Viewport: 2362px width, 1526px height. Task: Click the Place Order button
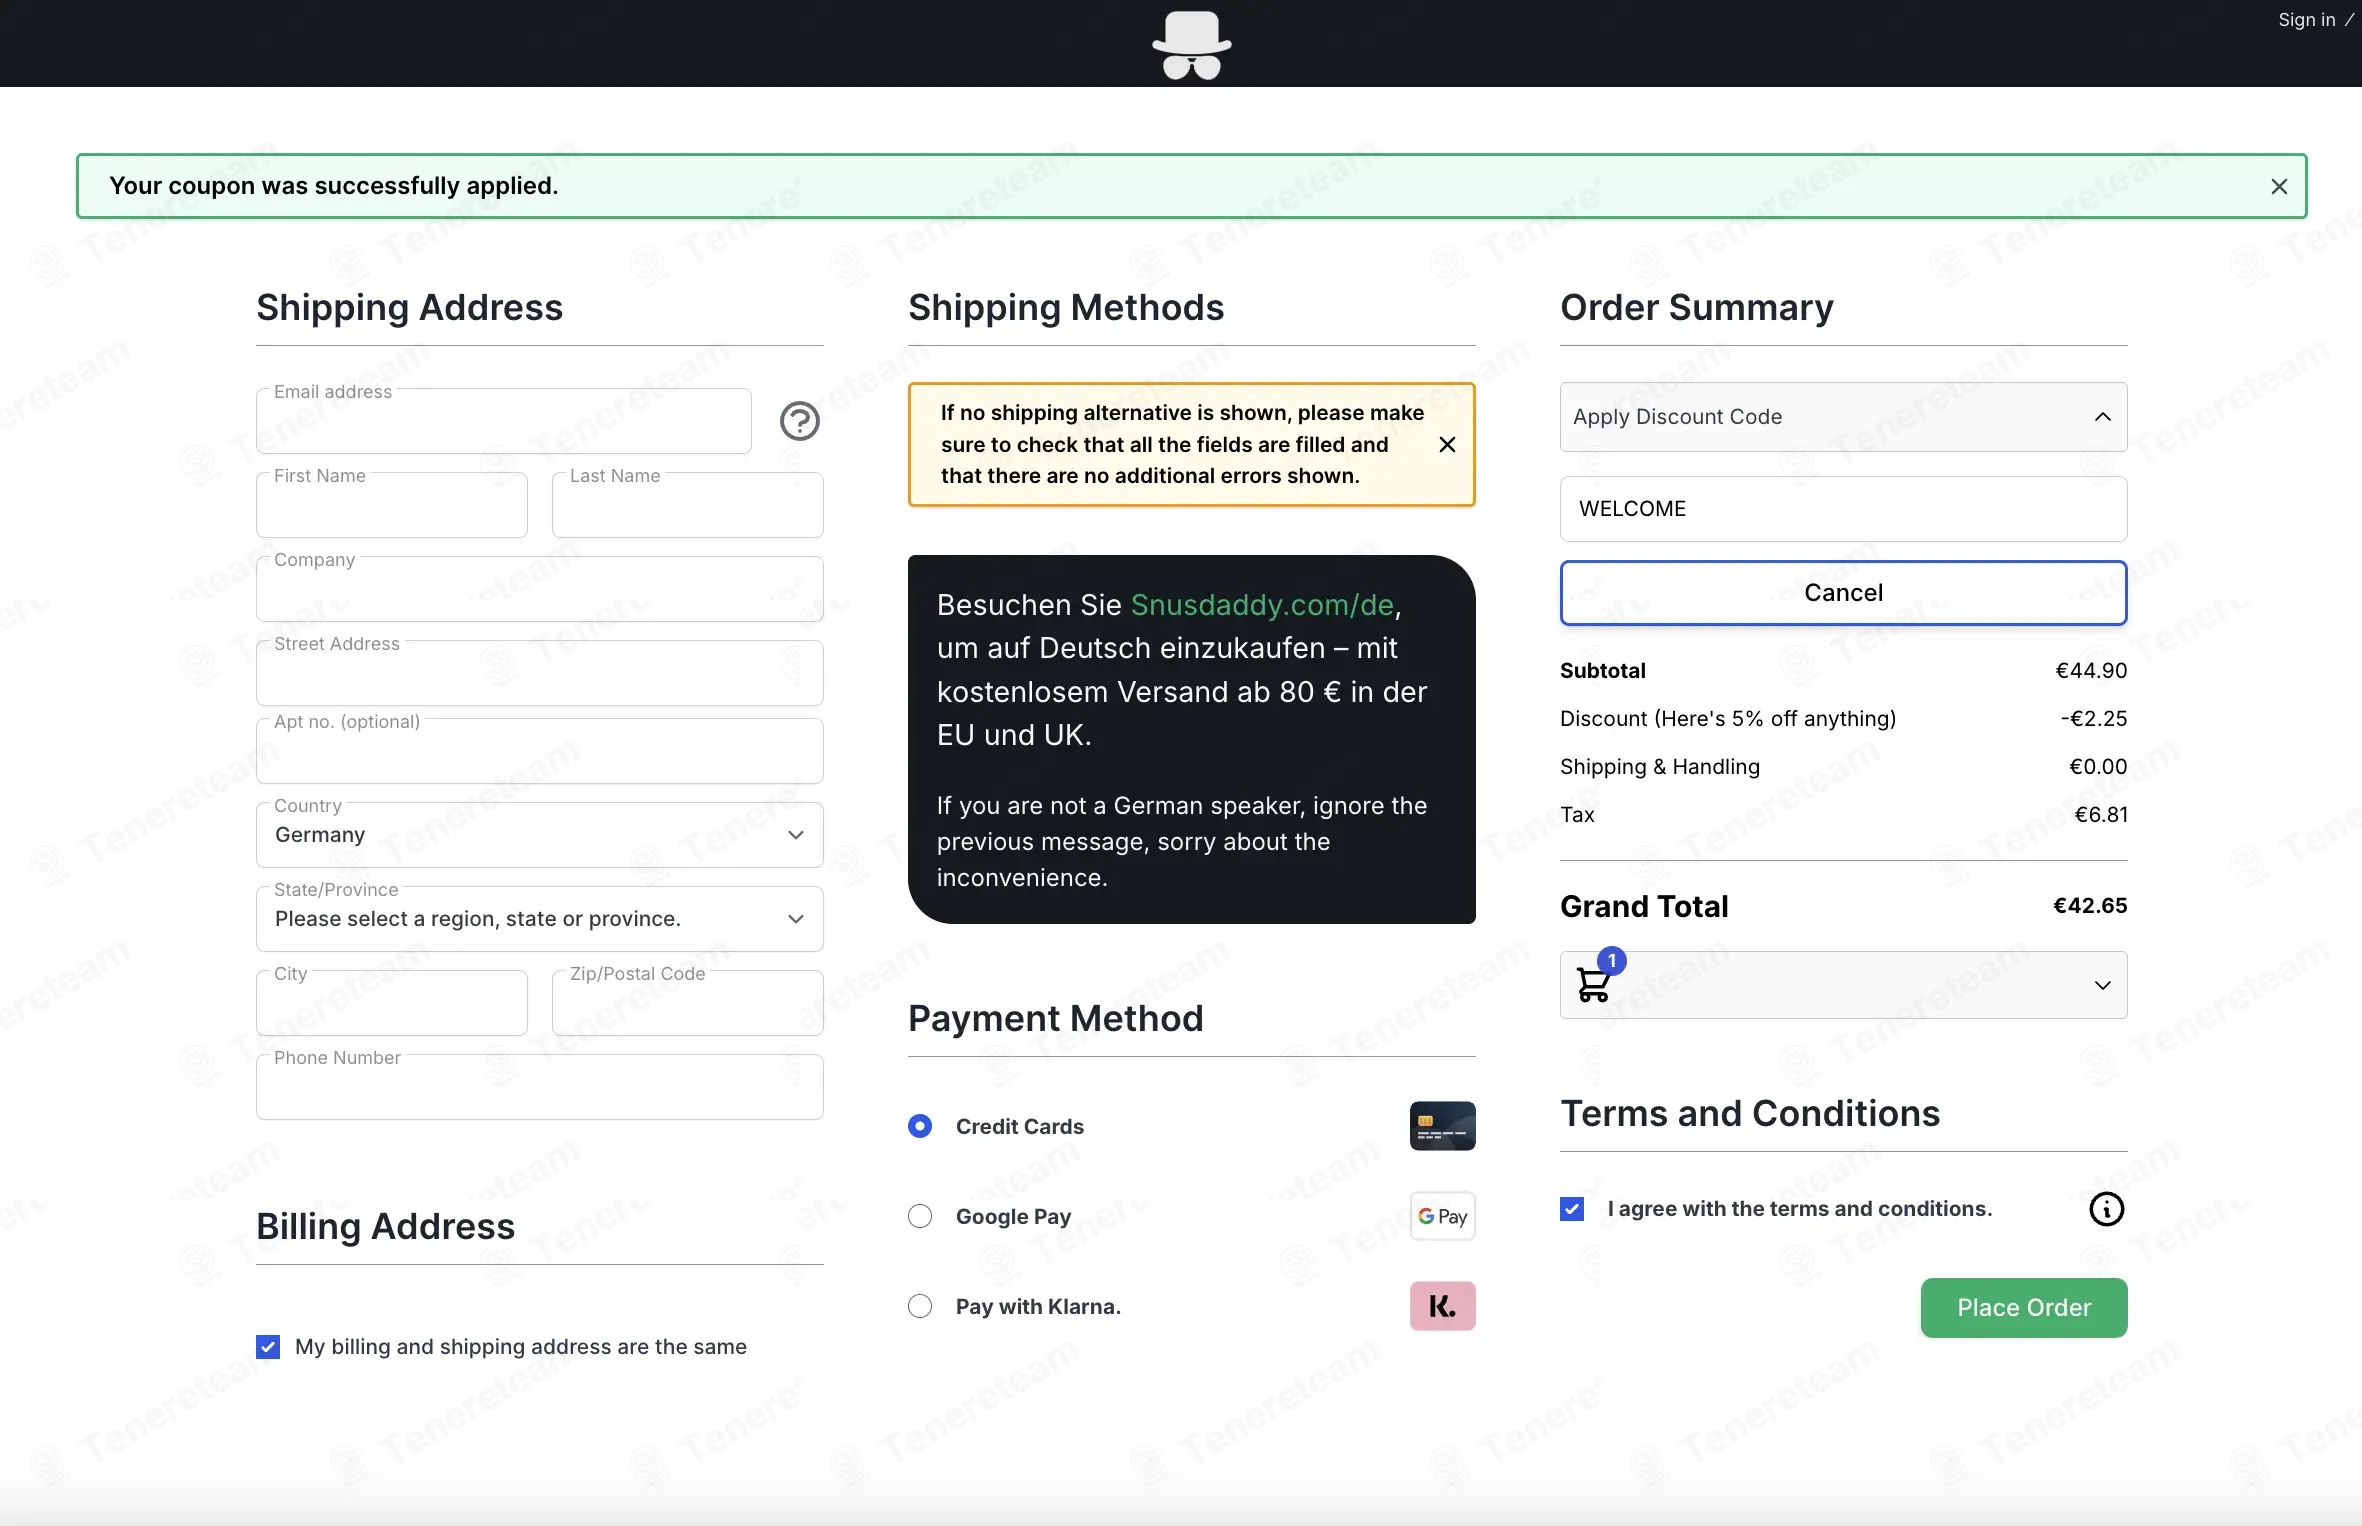pos(2024,1308)
